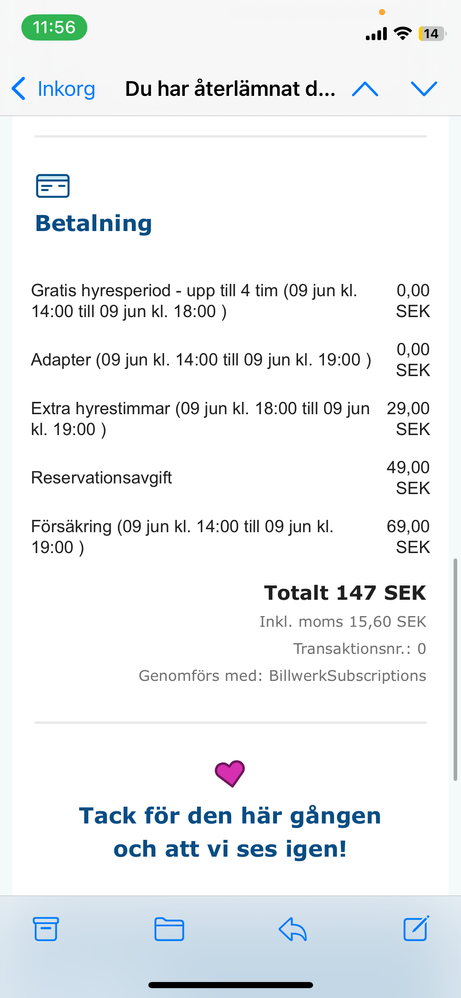
Task: Tap the Betalning heading
Action: (x=94, y=223)
